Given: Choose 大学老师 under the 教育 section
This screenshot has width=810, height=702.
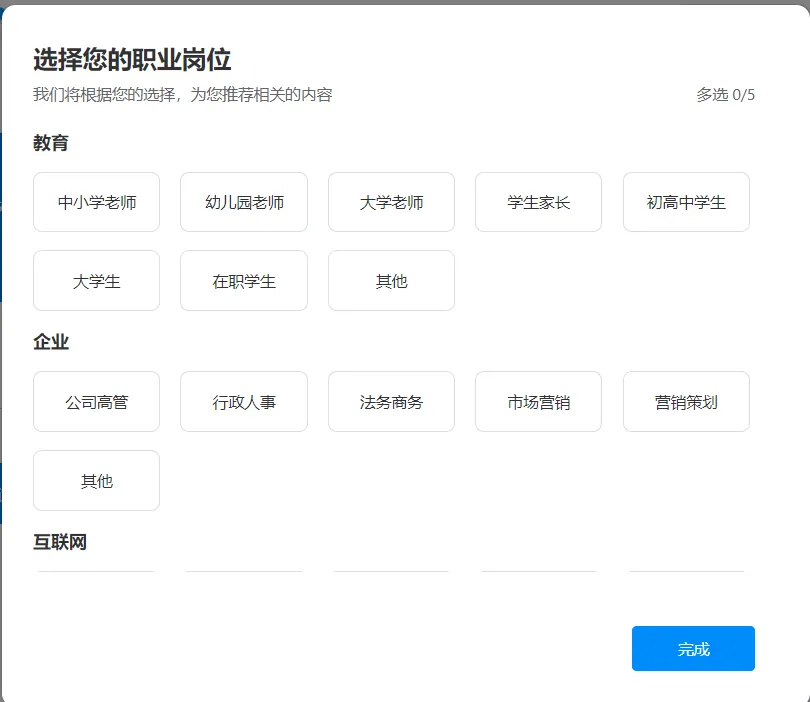Looking at the screenshot, I should (391, 201).
